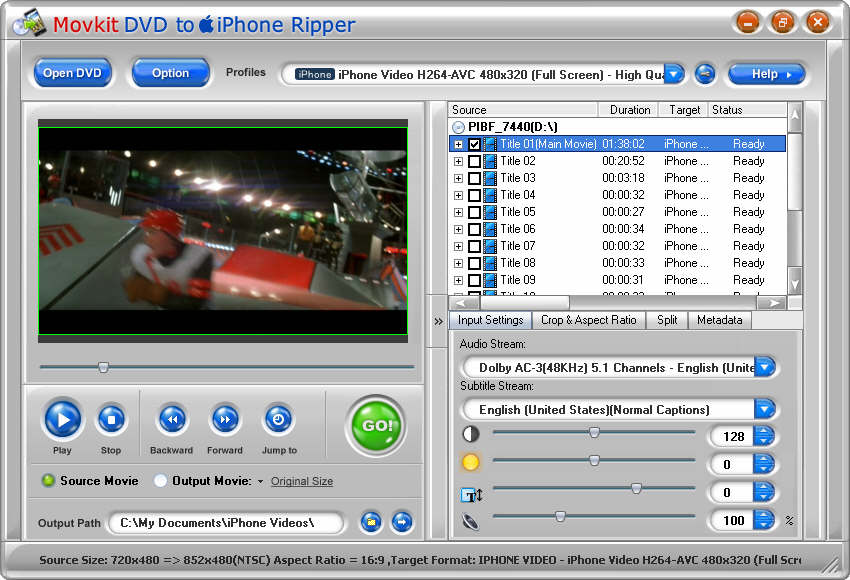Screen dimensions: 850x580
Task: Click the Target column header
Action: click(x=684, y=109)
